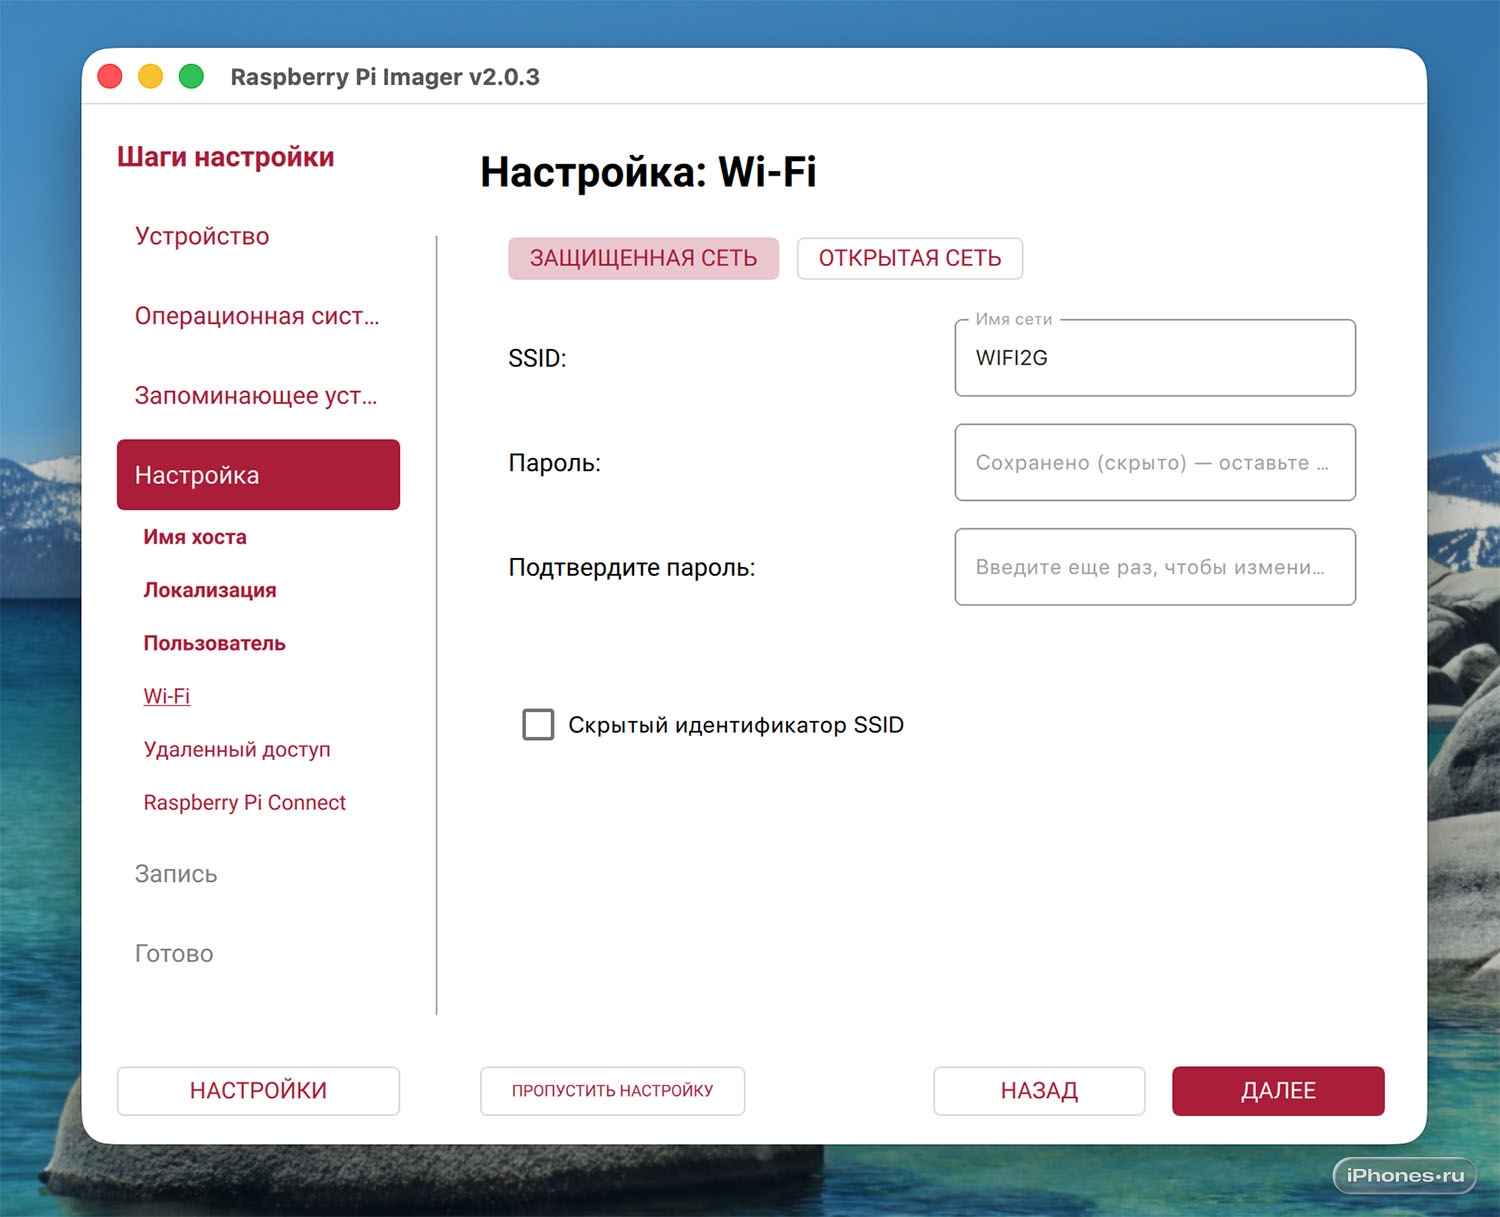1500x1217 pixels.
Task: Click the SSID network name field
Action: point(1155,358)
